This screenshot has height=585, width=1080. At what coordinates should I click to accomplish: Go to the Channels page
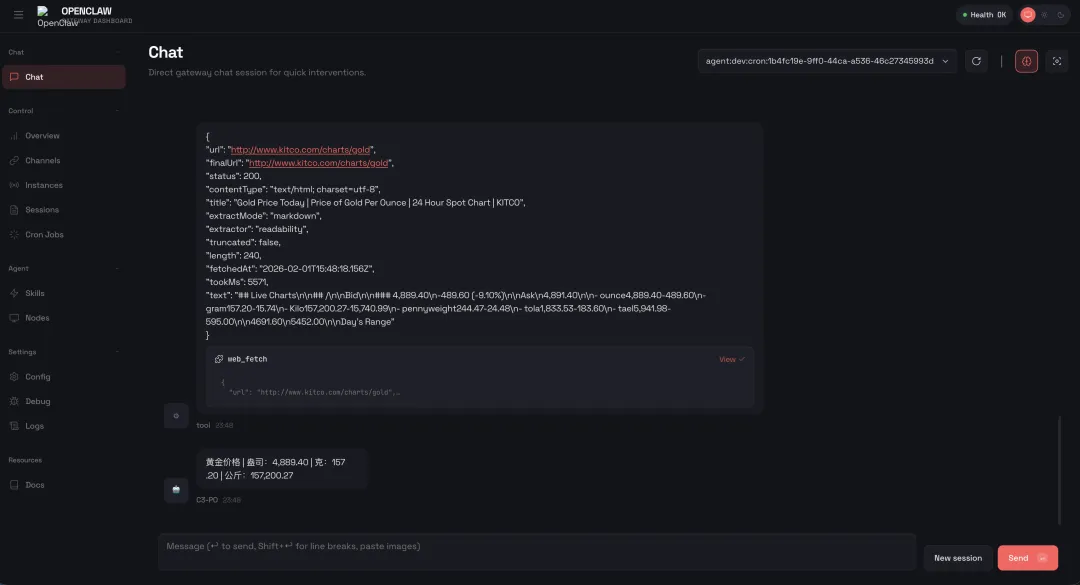pos(42,160)
